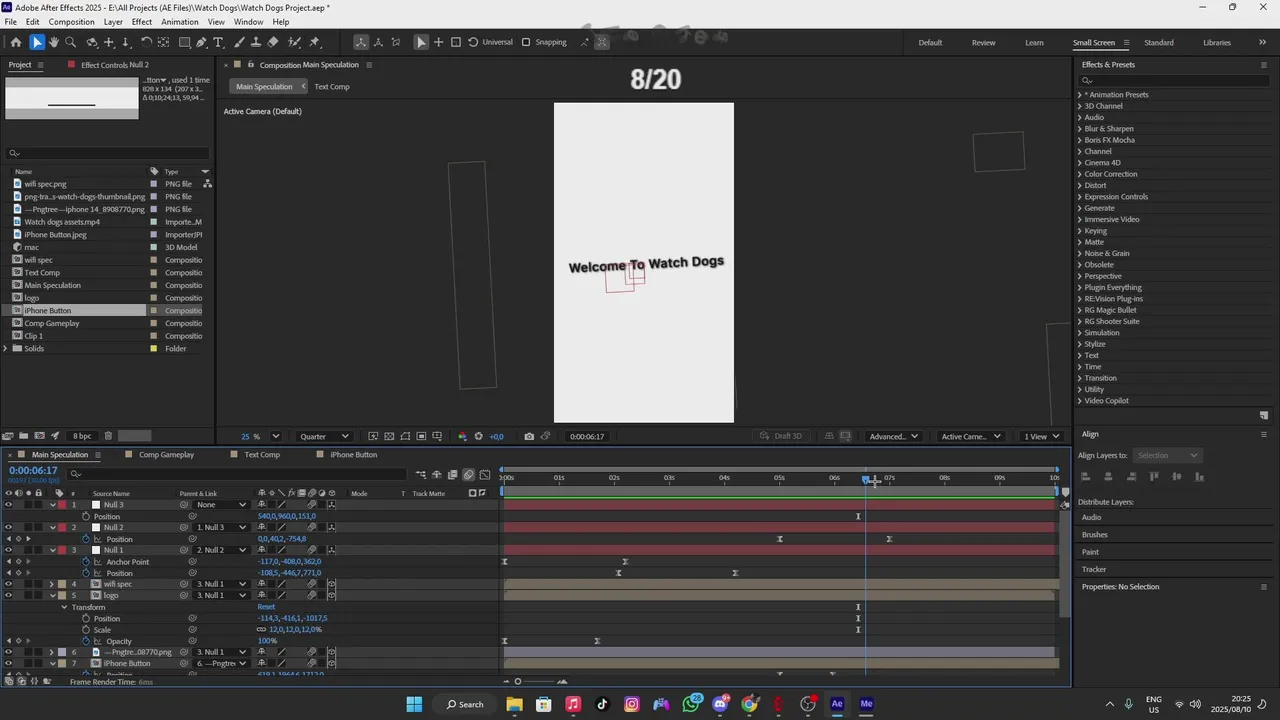Open After Effects from Windows taskbar

tap(837, 704)
